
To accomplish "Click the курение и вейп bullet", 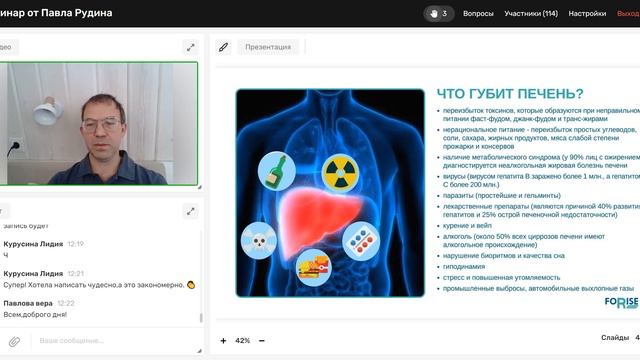I will 467,225.
